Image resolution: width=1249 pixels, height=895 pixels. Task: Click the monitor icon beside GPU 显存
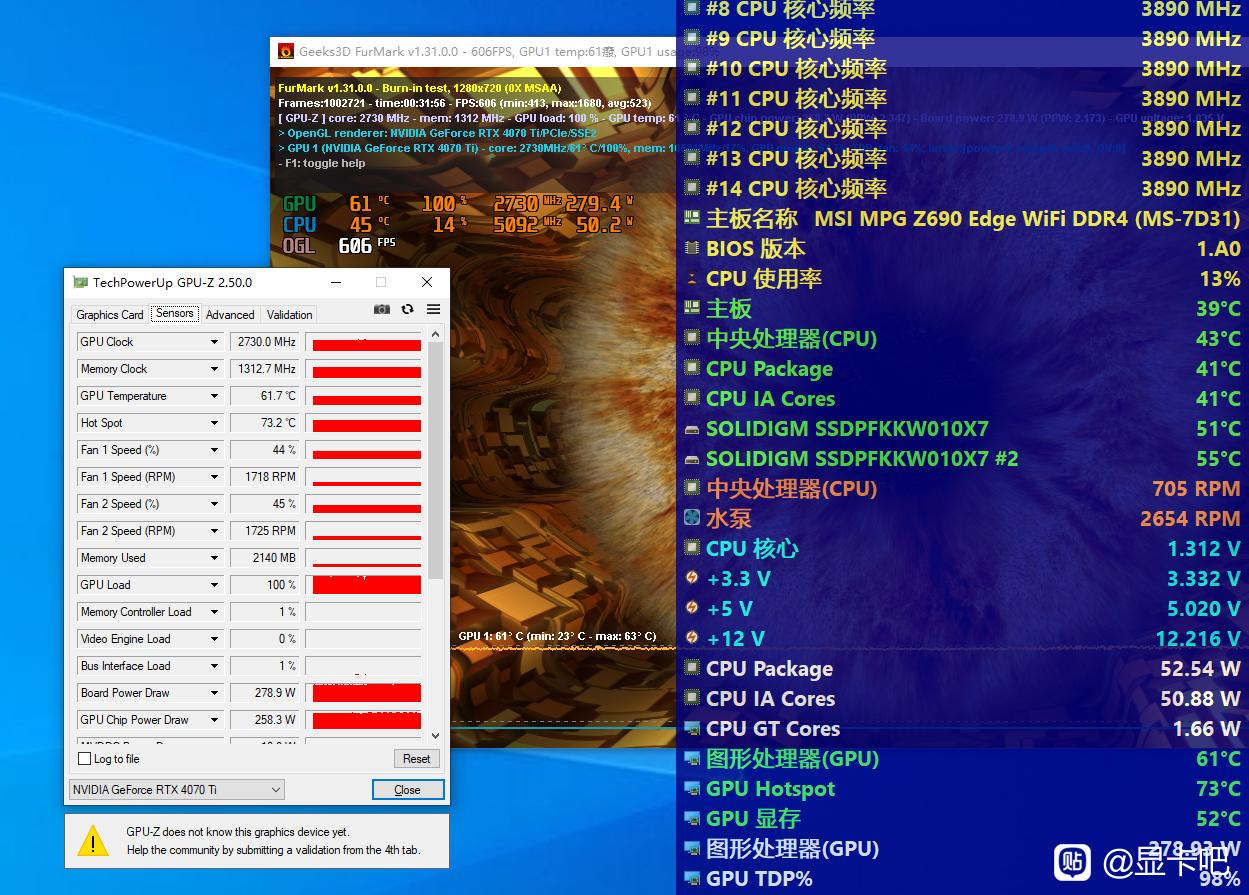tap(692, 818)
